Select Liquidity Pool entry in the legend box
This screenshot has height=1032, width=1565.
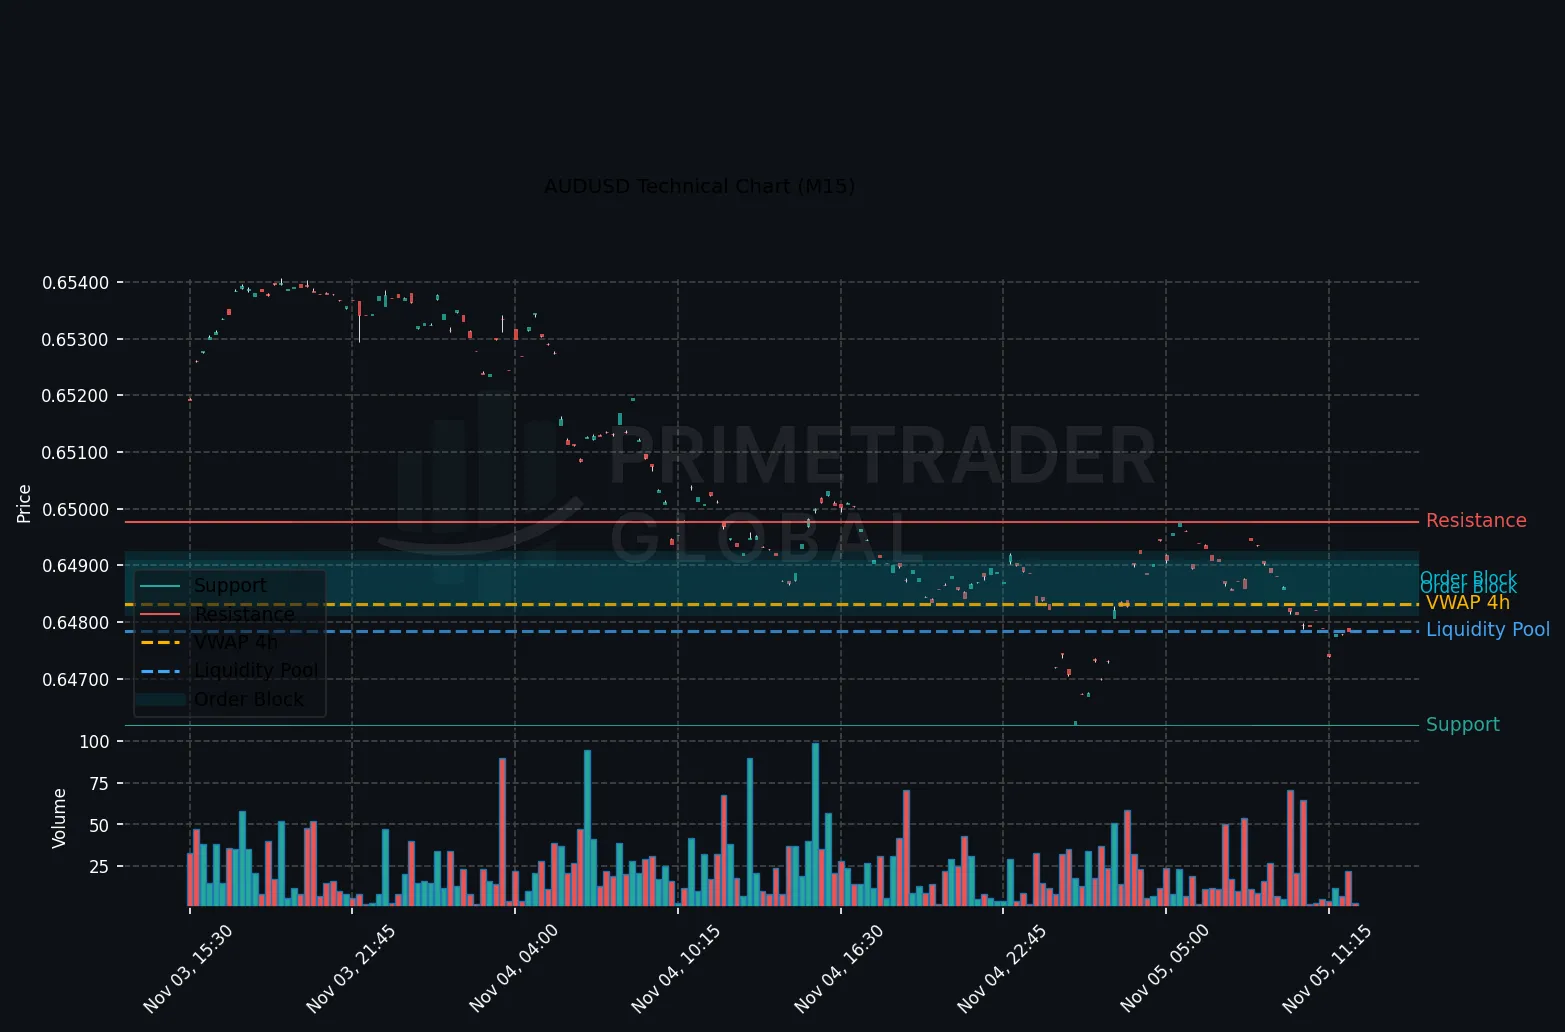[256, 670]
